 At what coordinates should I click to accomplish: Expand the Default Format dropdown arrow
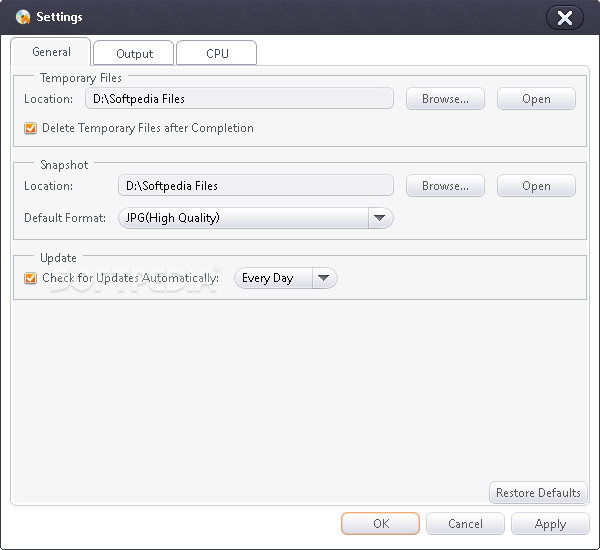pyautogui.click(x=379, y=218)
